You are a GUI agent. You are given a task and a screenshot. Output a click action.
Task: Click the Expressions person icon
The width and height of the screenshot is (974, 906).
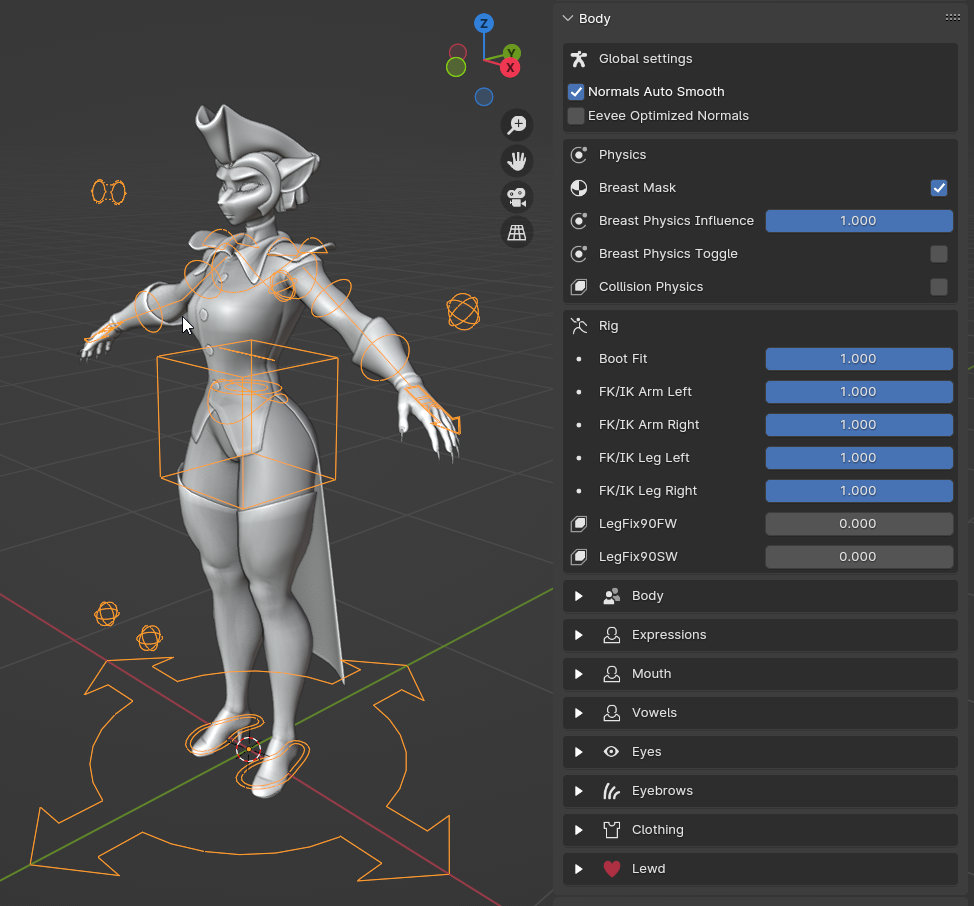point(612,635)
